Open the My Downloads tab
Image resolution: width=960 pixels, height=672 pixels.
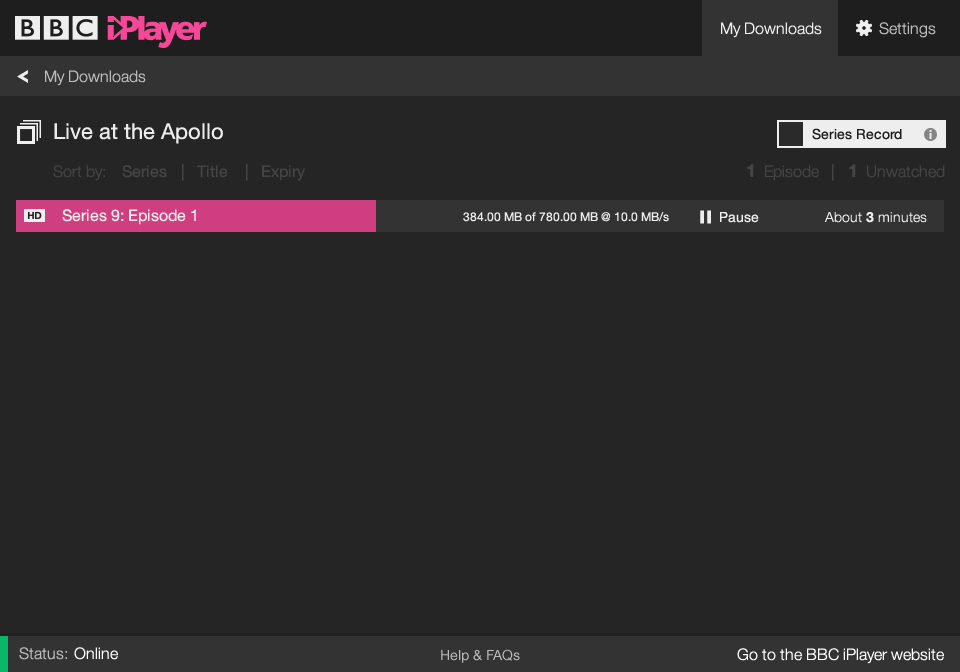click(770, 28)
